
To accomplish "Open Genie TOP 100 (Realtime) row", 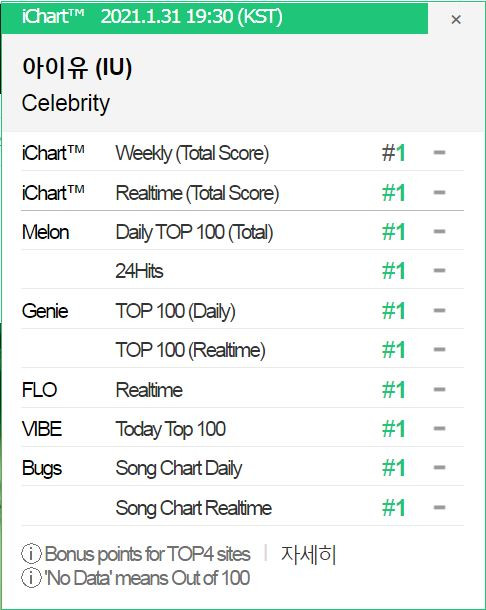I will click(x=242, y=349).
